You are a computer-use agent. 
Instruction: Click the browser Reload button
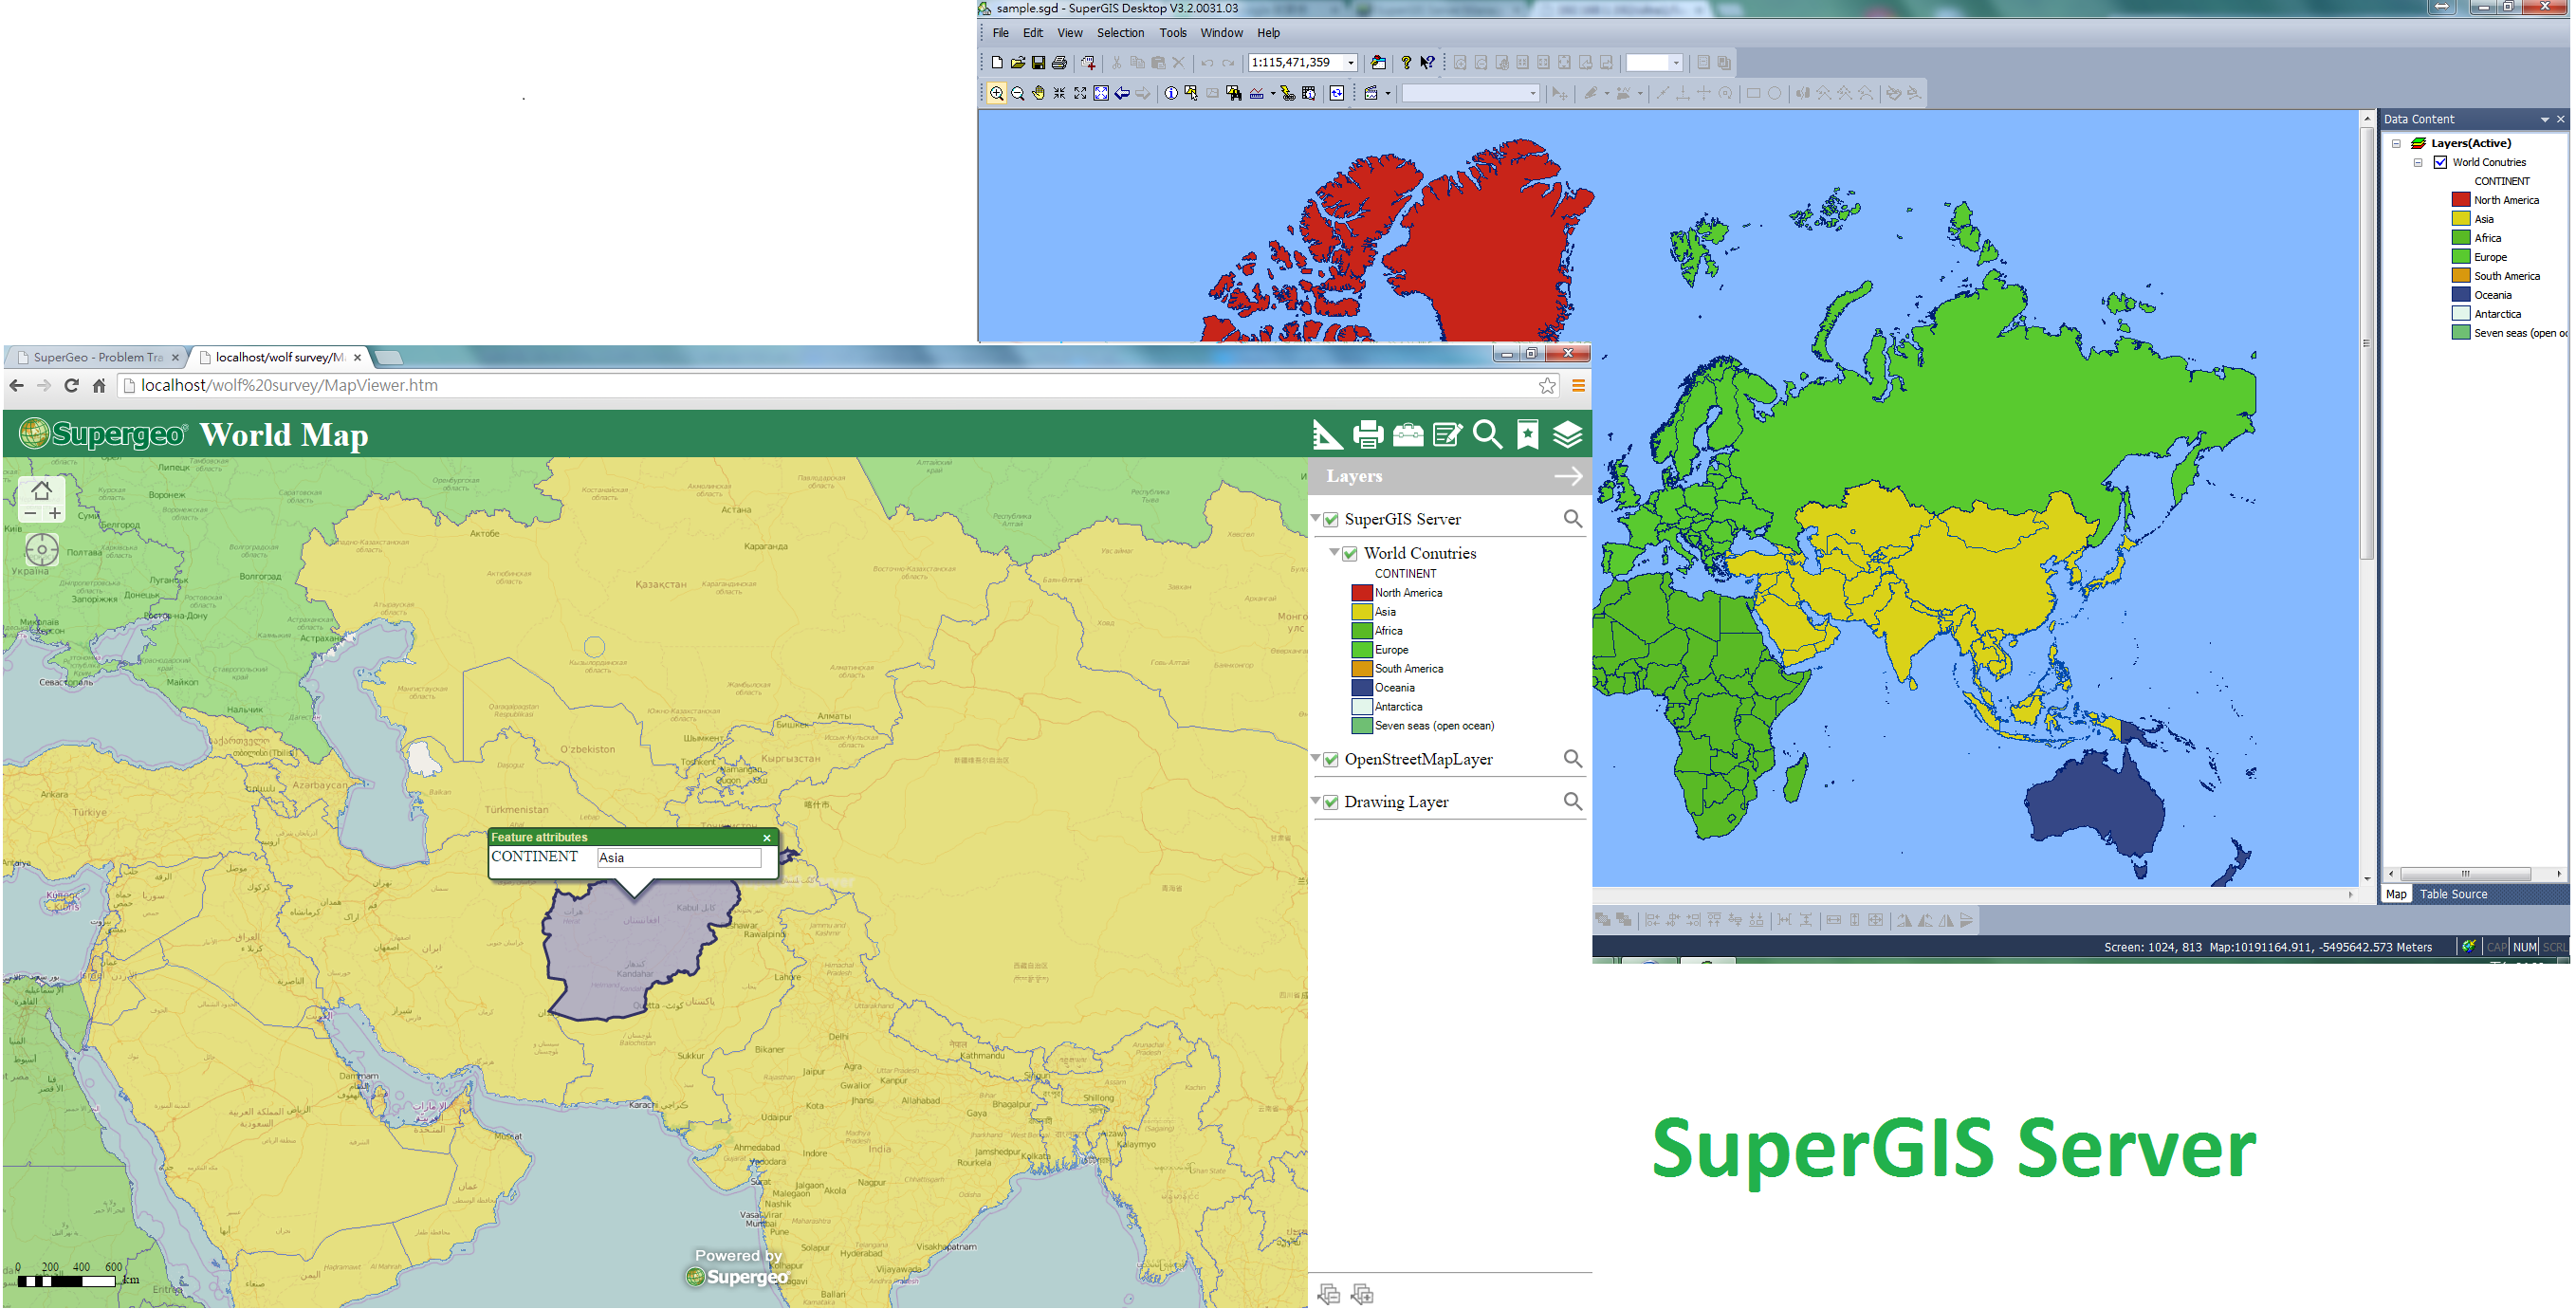tap(71, 385)
